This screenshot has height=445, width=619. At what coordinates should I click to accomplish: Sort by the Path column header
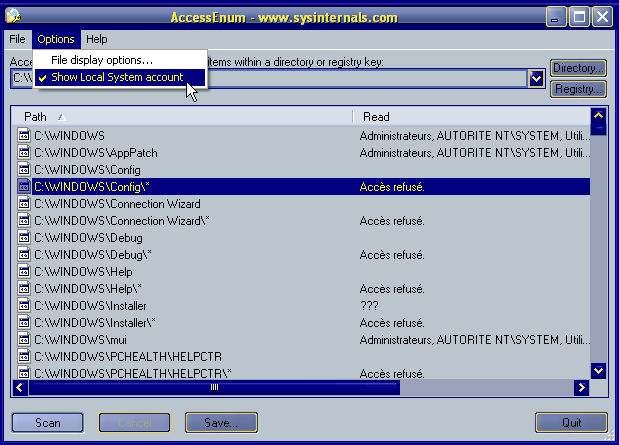coord(182,117)
